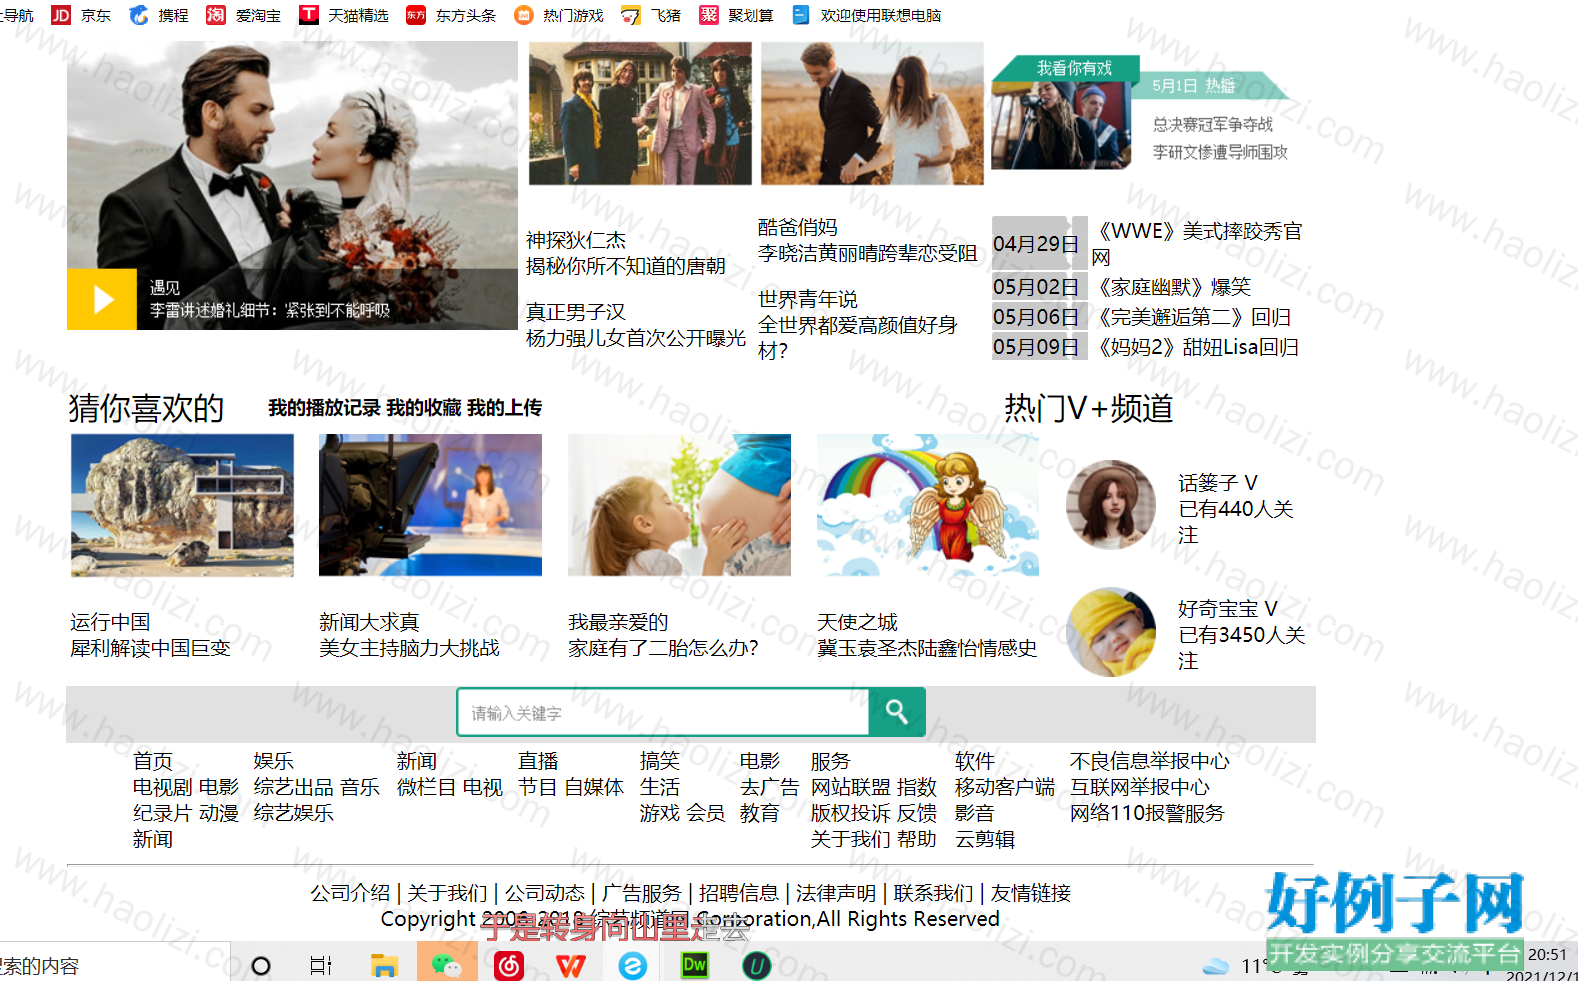Switch to 我的播放记录 tab
Screen dimensions: 1578x981
point(324,408)
